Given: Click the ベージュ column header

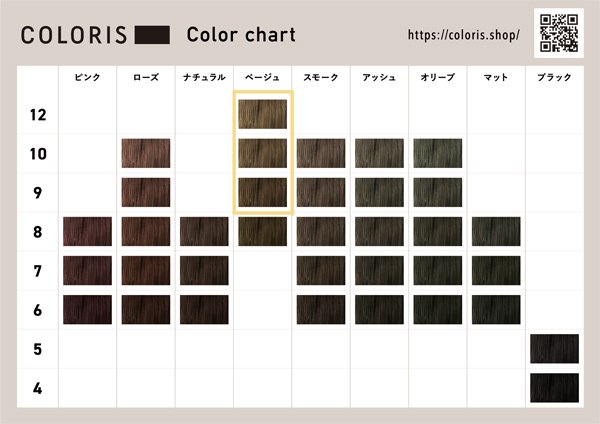Looking at the screenshot, I should (x=262, y=77).
